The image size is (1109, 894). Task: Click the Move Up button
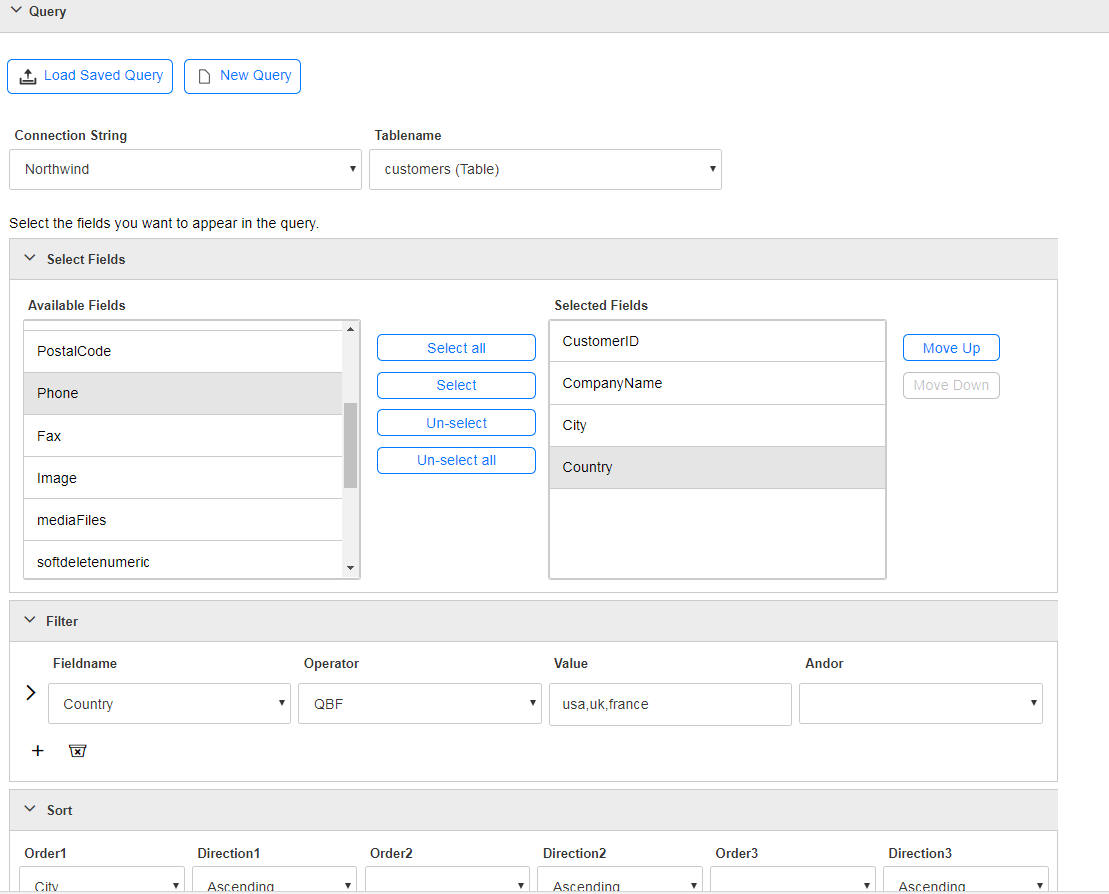pyautogui.click(x=951, y=347)
